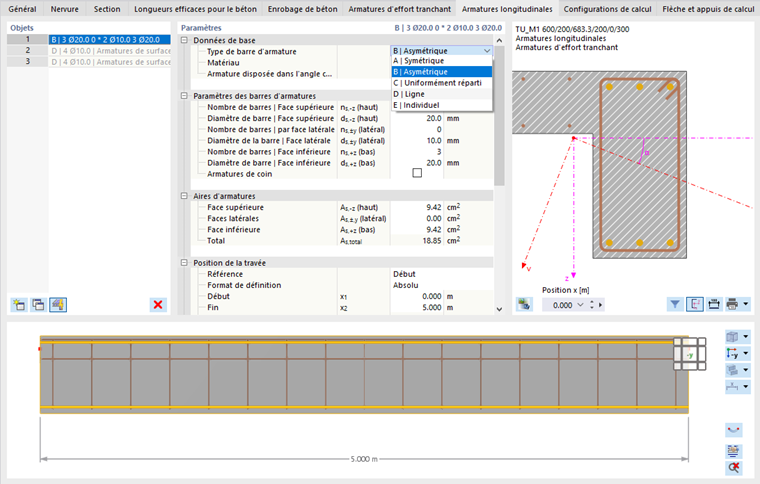The width and height of the screenshot is (760, 484).
Task: Click the -y axis view direction icon
Action: coord(732,353)
